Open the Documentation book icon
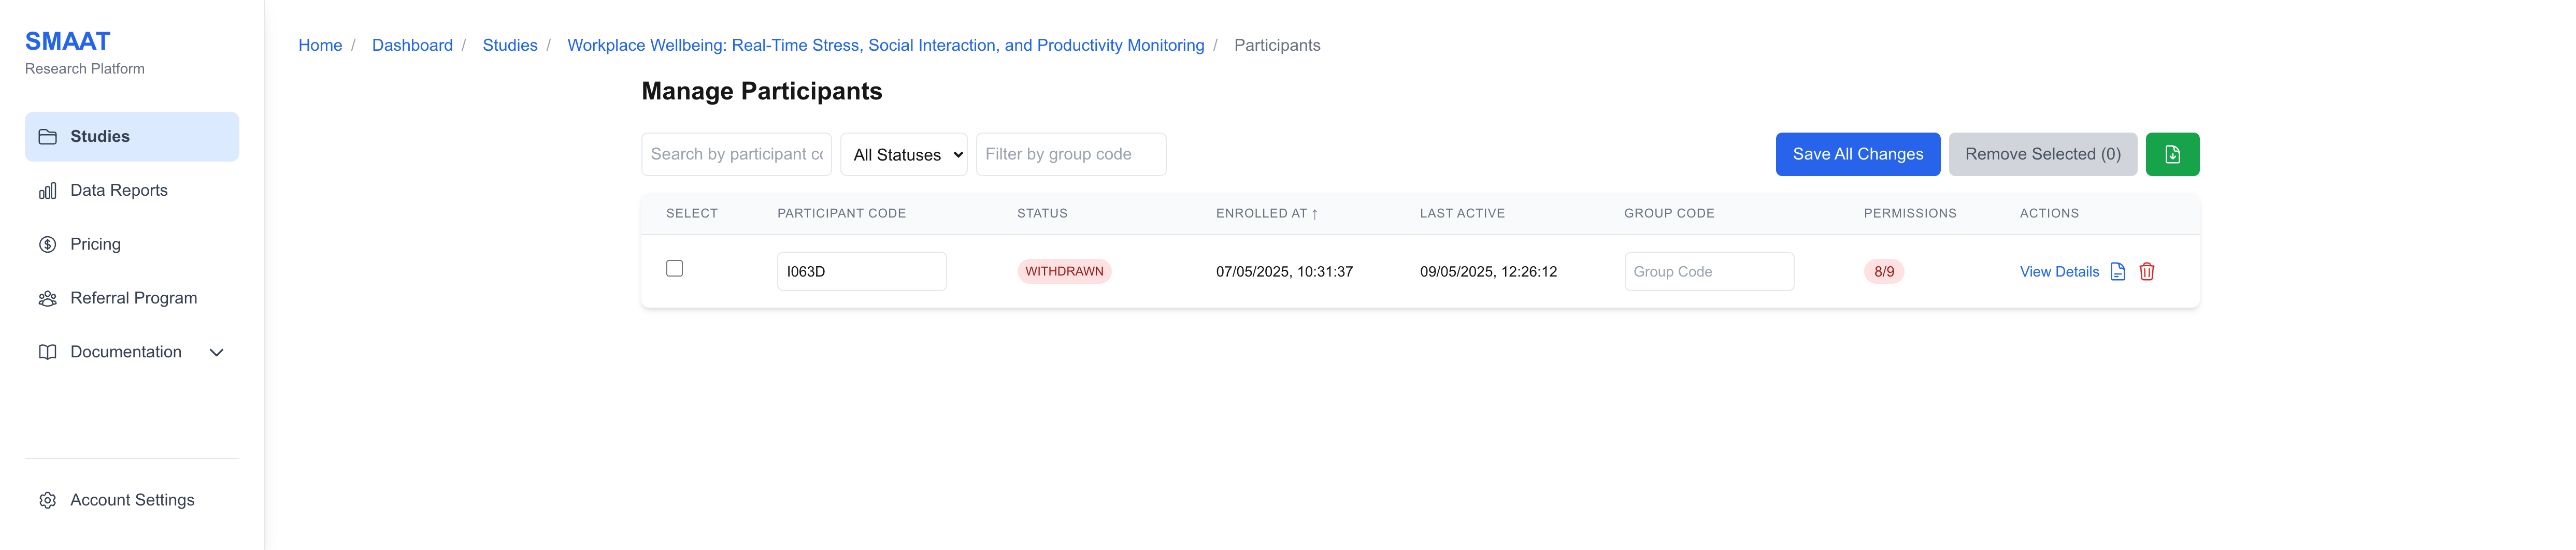 pos(47,352)
